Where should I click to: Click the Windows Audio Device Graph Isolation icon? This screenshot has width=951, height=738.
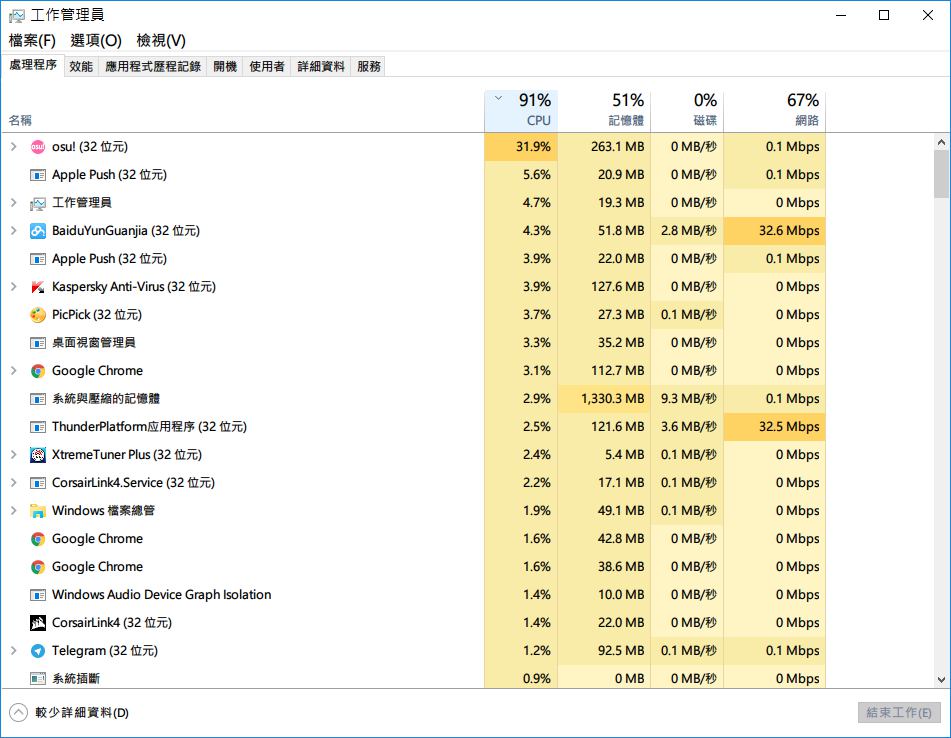pyautogui.click(x=38, y=595)
